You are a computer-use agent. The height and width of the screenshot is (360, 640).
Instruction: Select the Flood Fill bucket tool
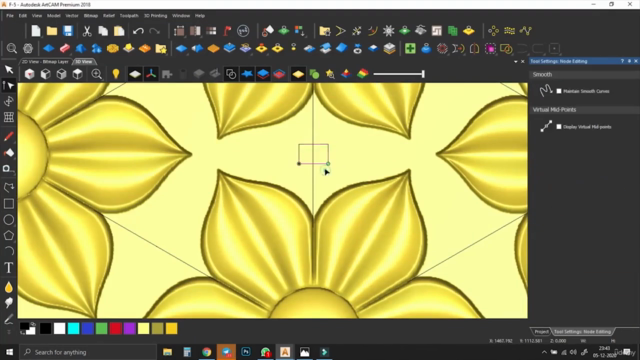click(x=9, y=152)
